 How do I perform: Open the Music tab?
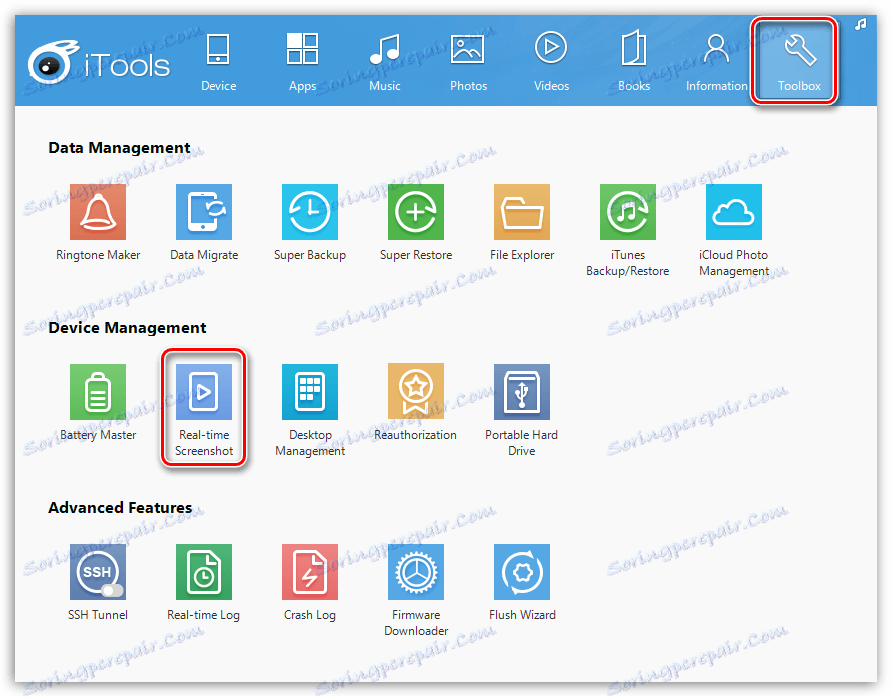(385, 61)
